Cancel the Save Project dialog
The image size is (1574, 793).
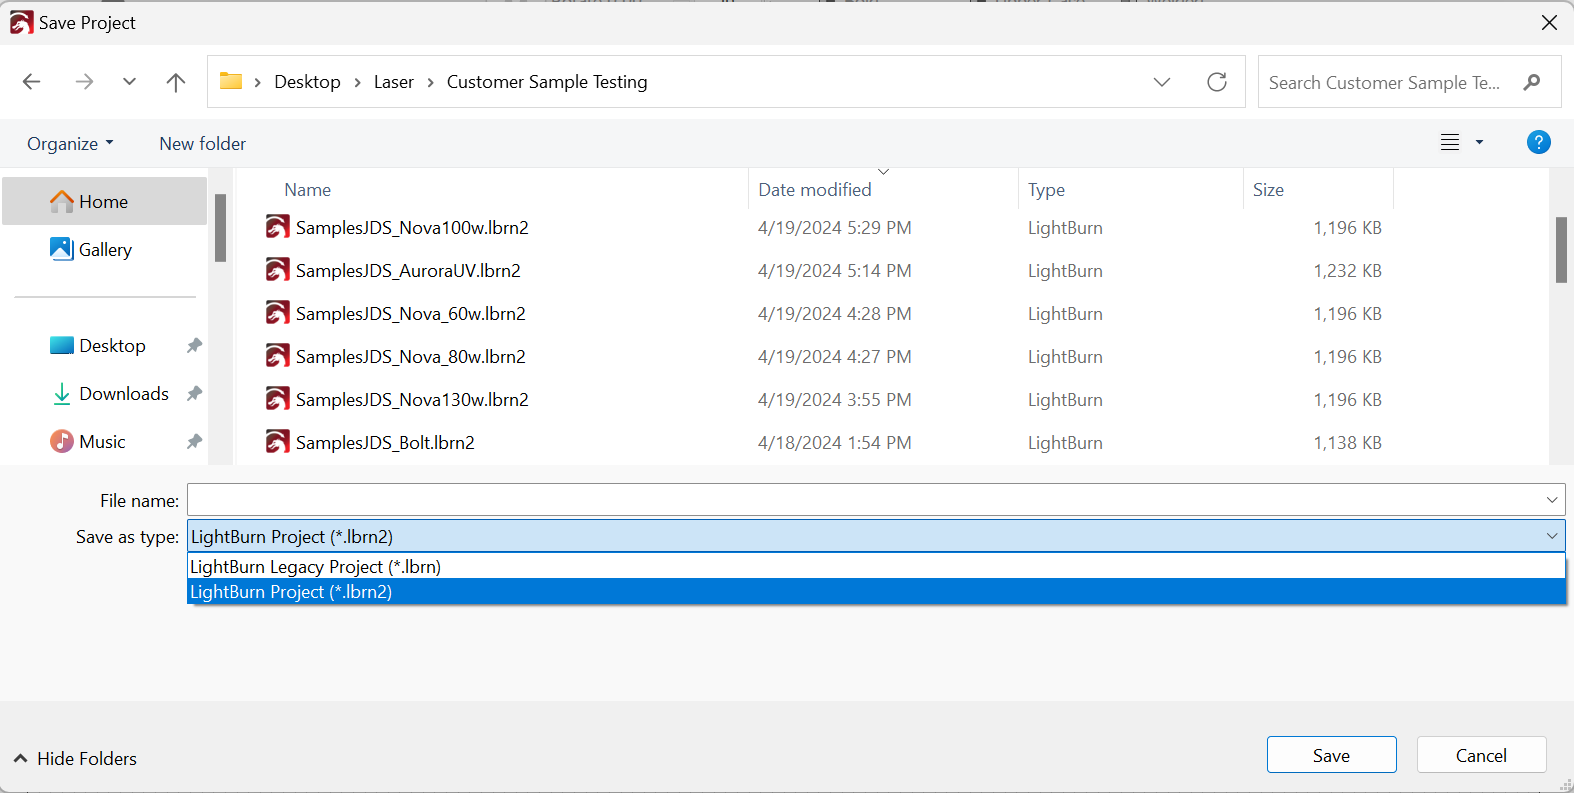tap(1481, 755)
